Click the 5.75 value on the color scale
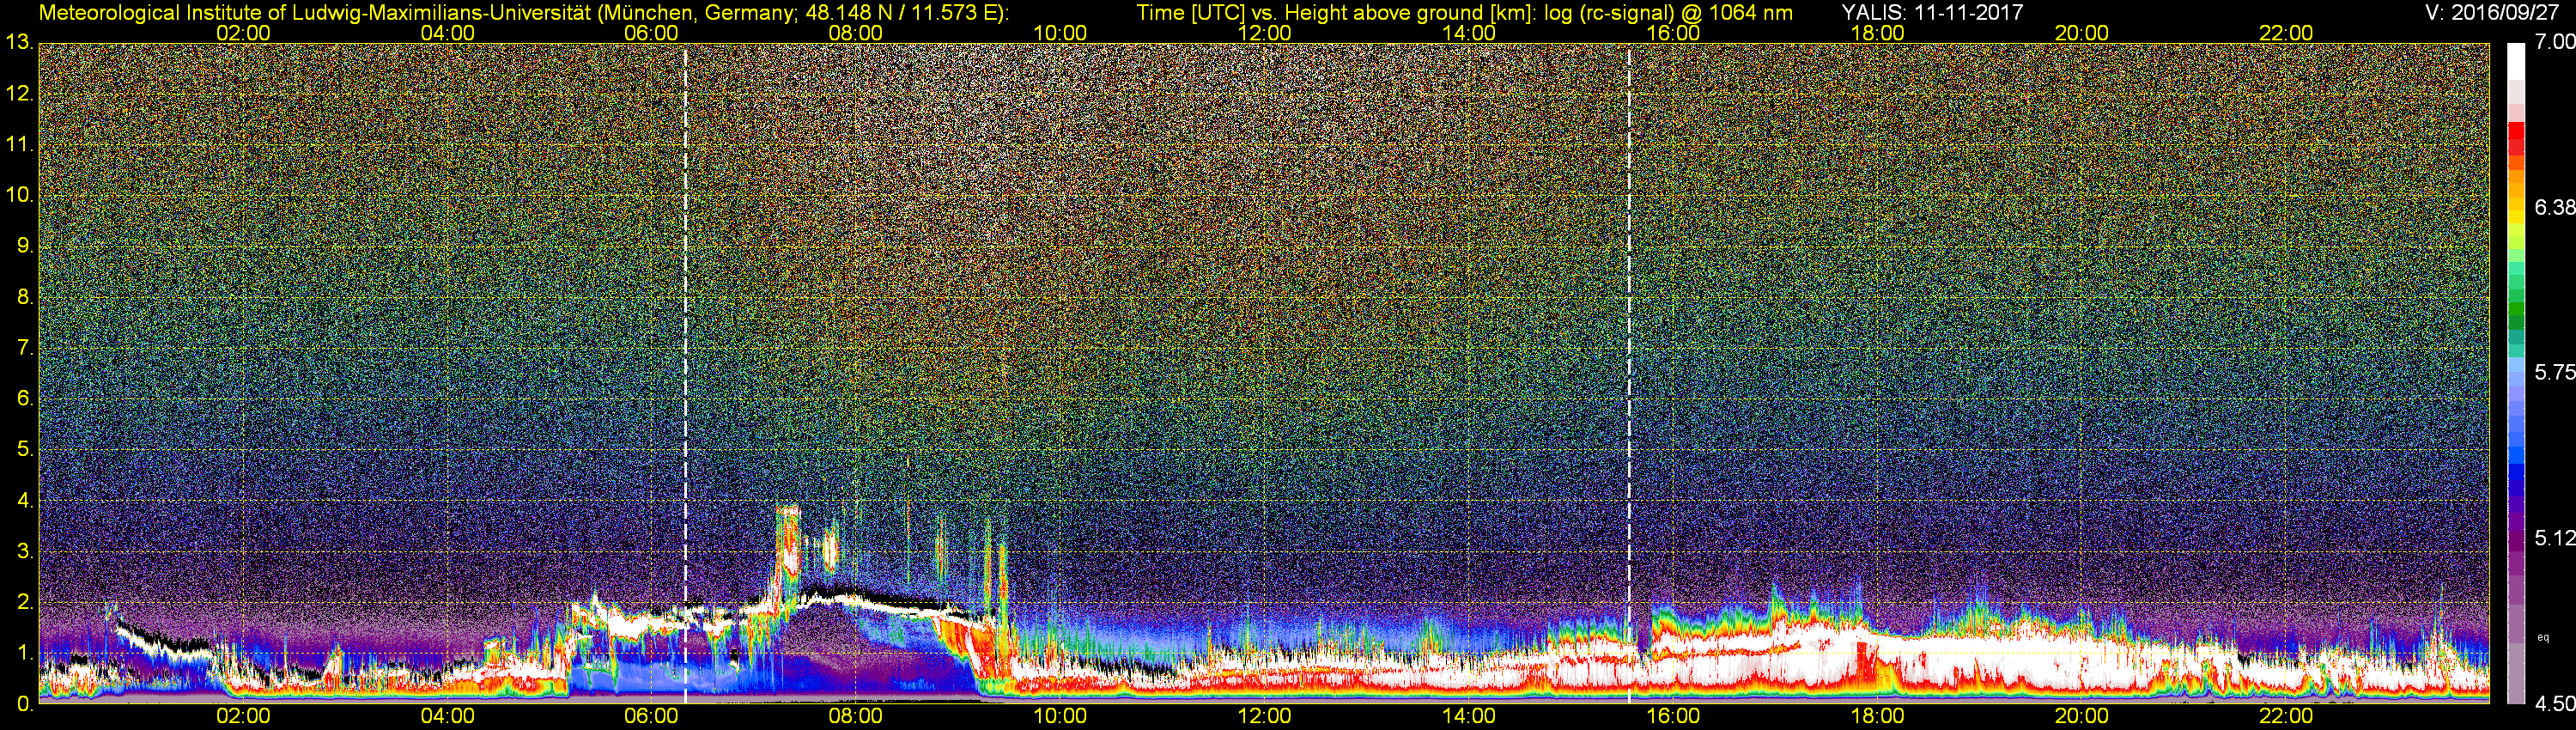2576x730 pixels. point(2554,372)
